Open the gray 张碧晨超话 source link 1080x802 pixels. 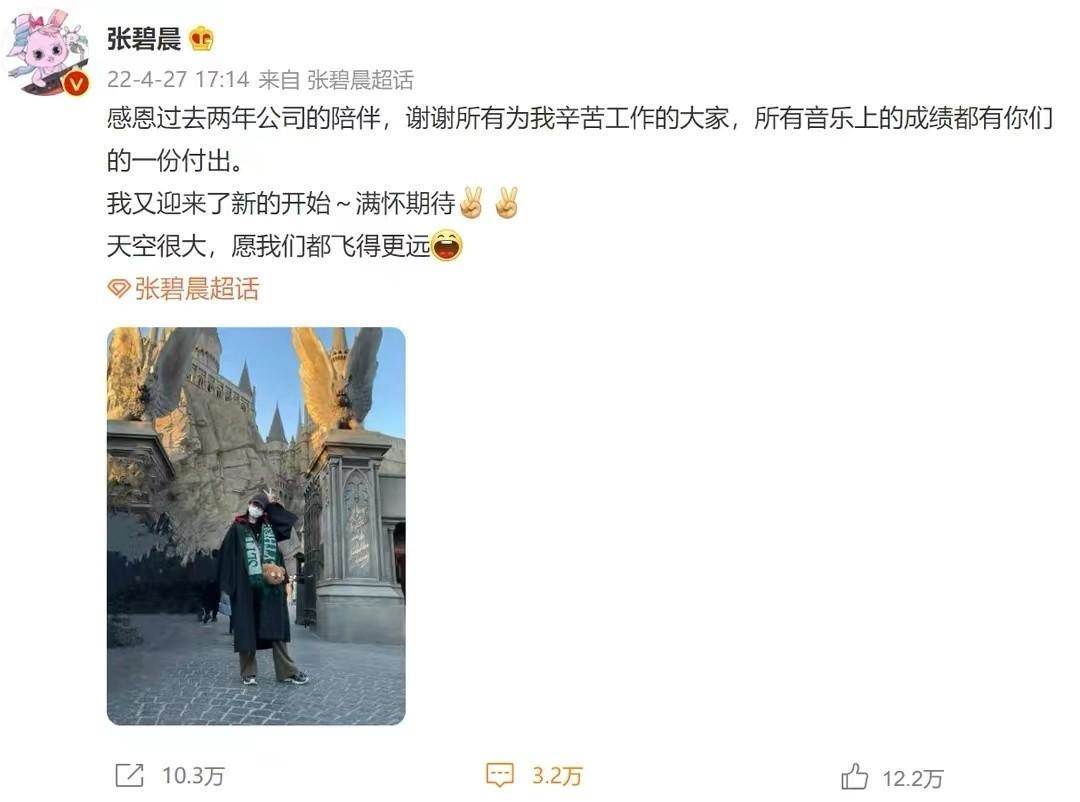[x=360, y=80]
